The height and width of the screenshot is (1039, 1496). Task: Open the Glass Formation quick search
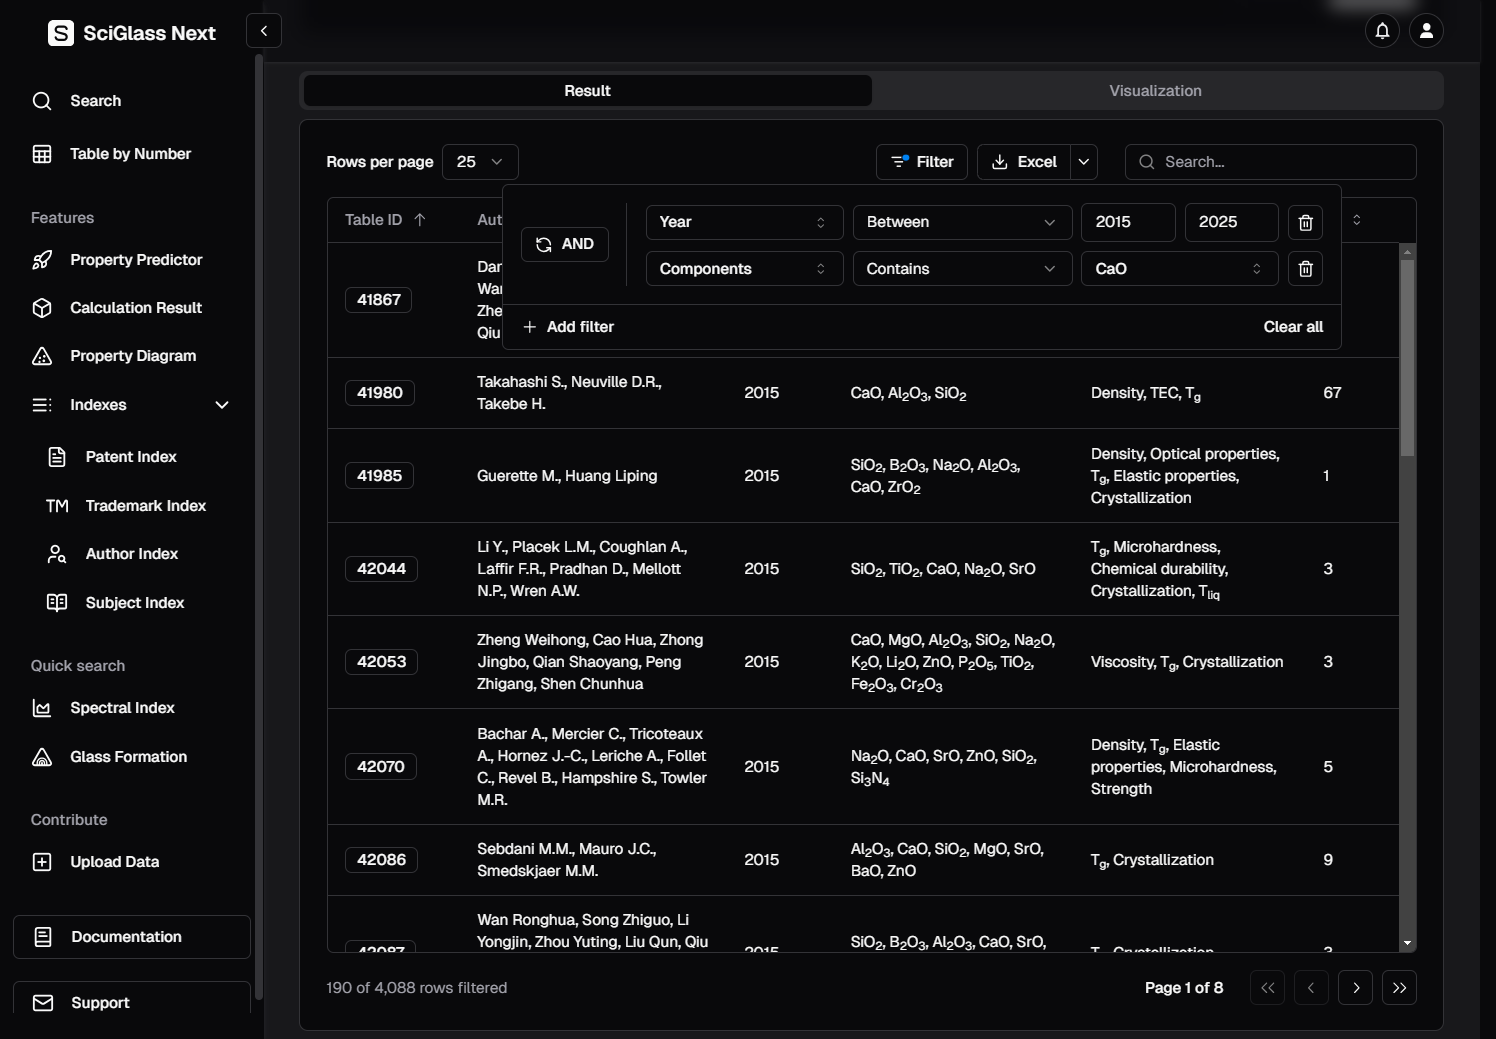128,757
